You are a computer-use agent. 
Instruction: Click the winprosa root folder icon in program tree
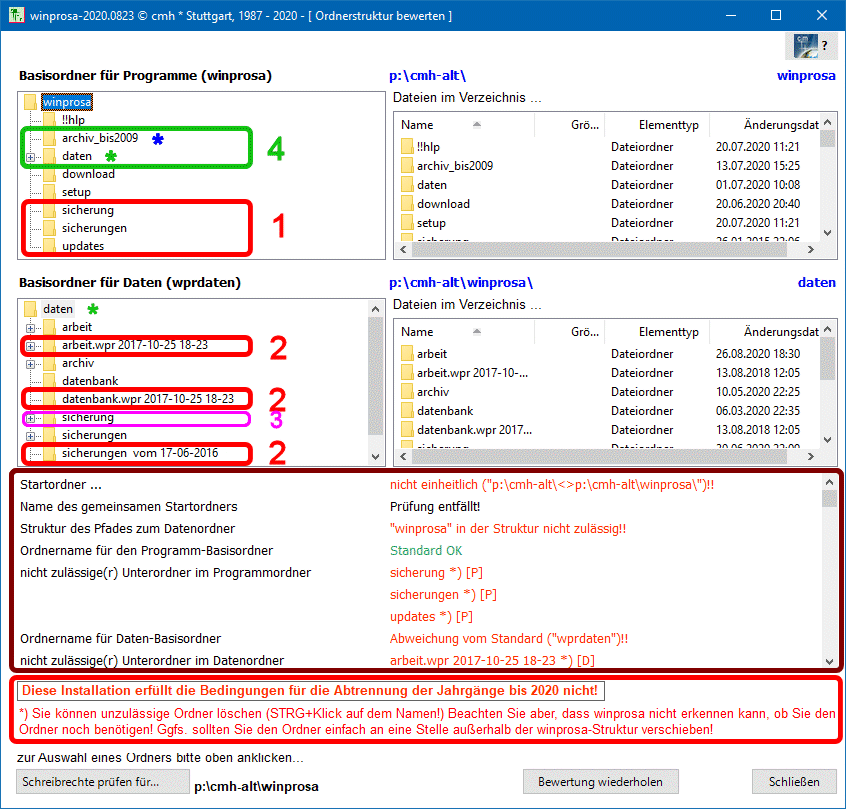31,102
